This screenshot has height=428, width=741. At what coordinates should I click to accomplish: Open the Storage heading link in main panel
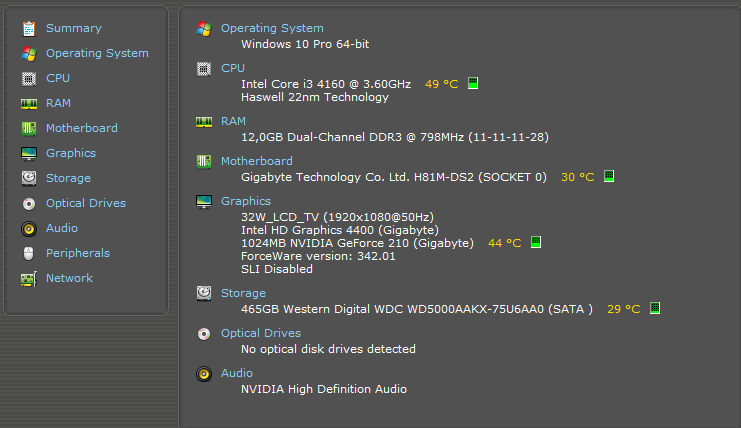(x=243, y=293)
